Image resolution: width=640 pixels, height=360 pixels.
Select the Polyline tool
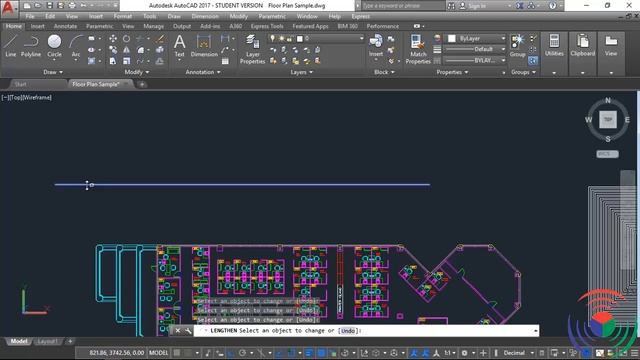pyautogui.click(x=31, y=46)
